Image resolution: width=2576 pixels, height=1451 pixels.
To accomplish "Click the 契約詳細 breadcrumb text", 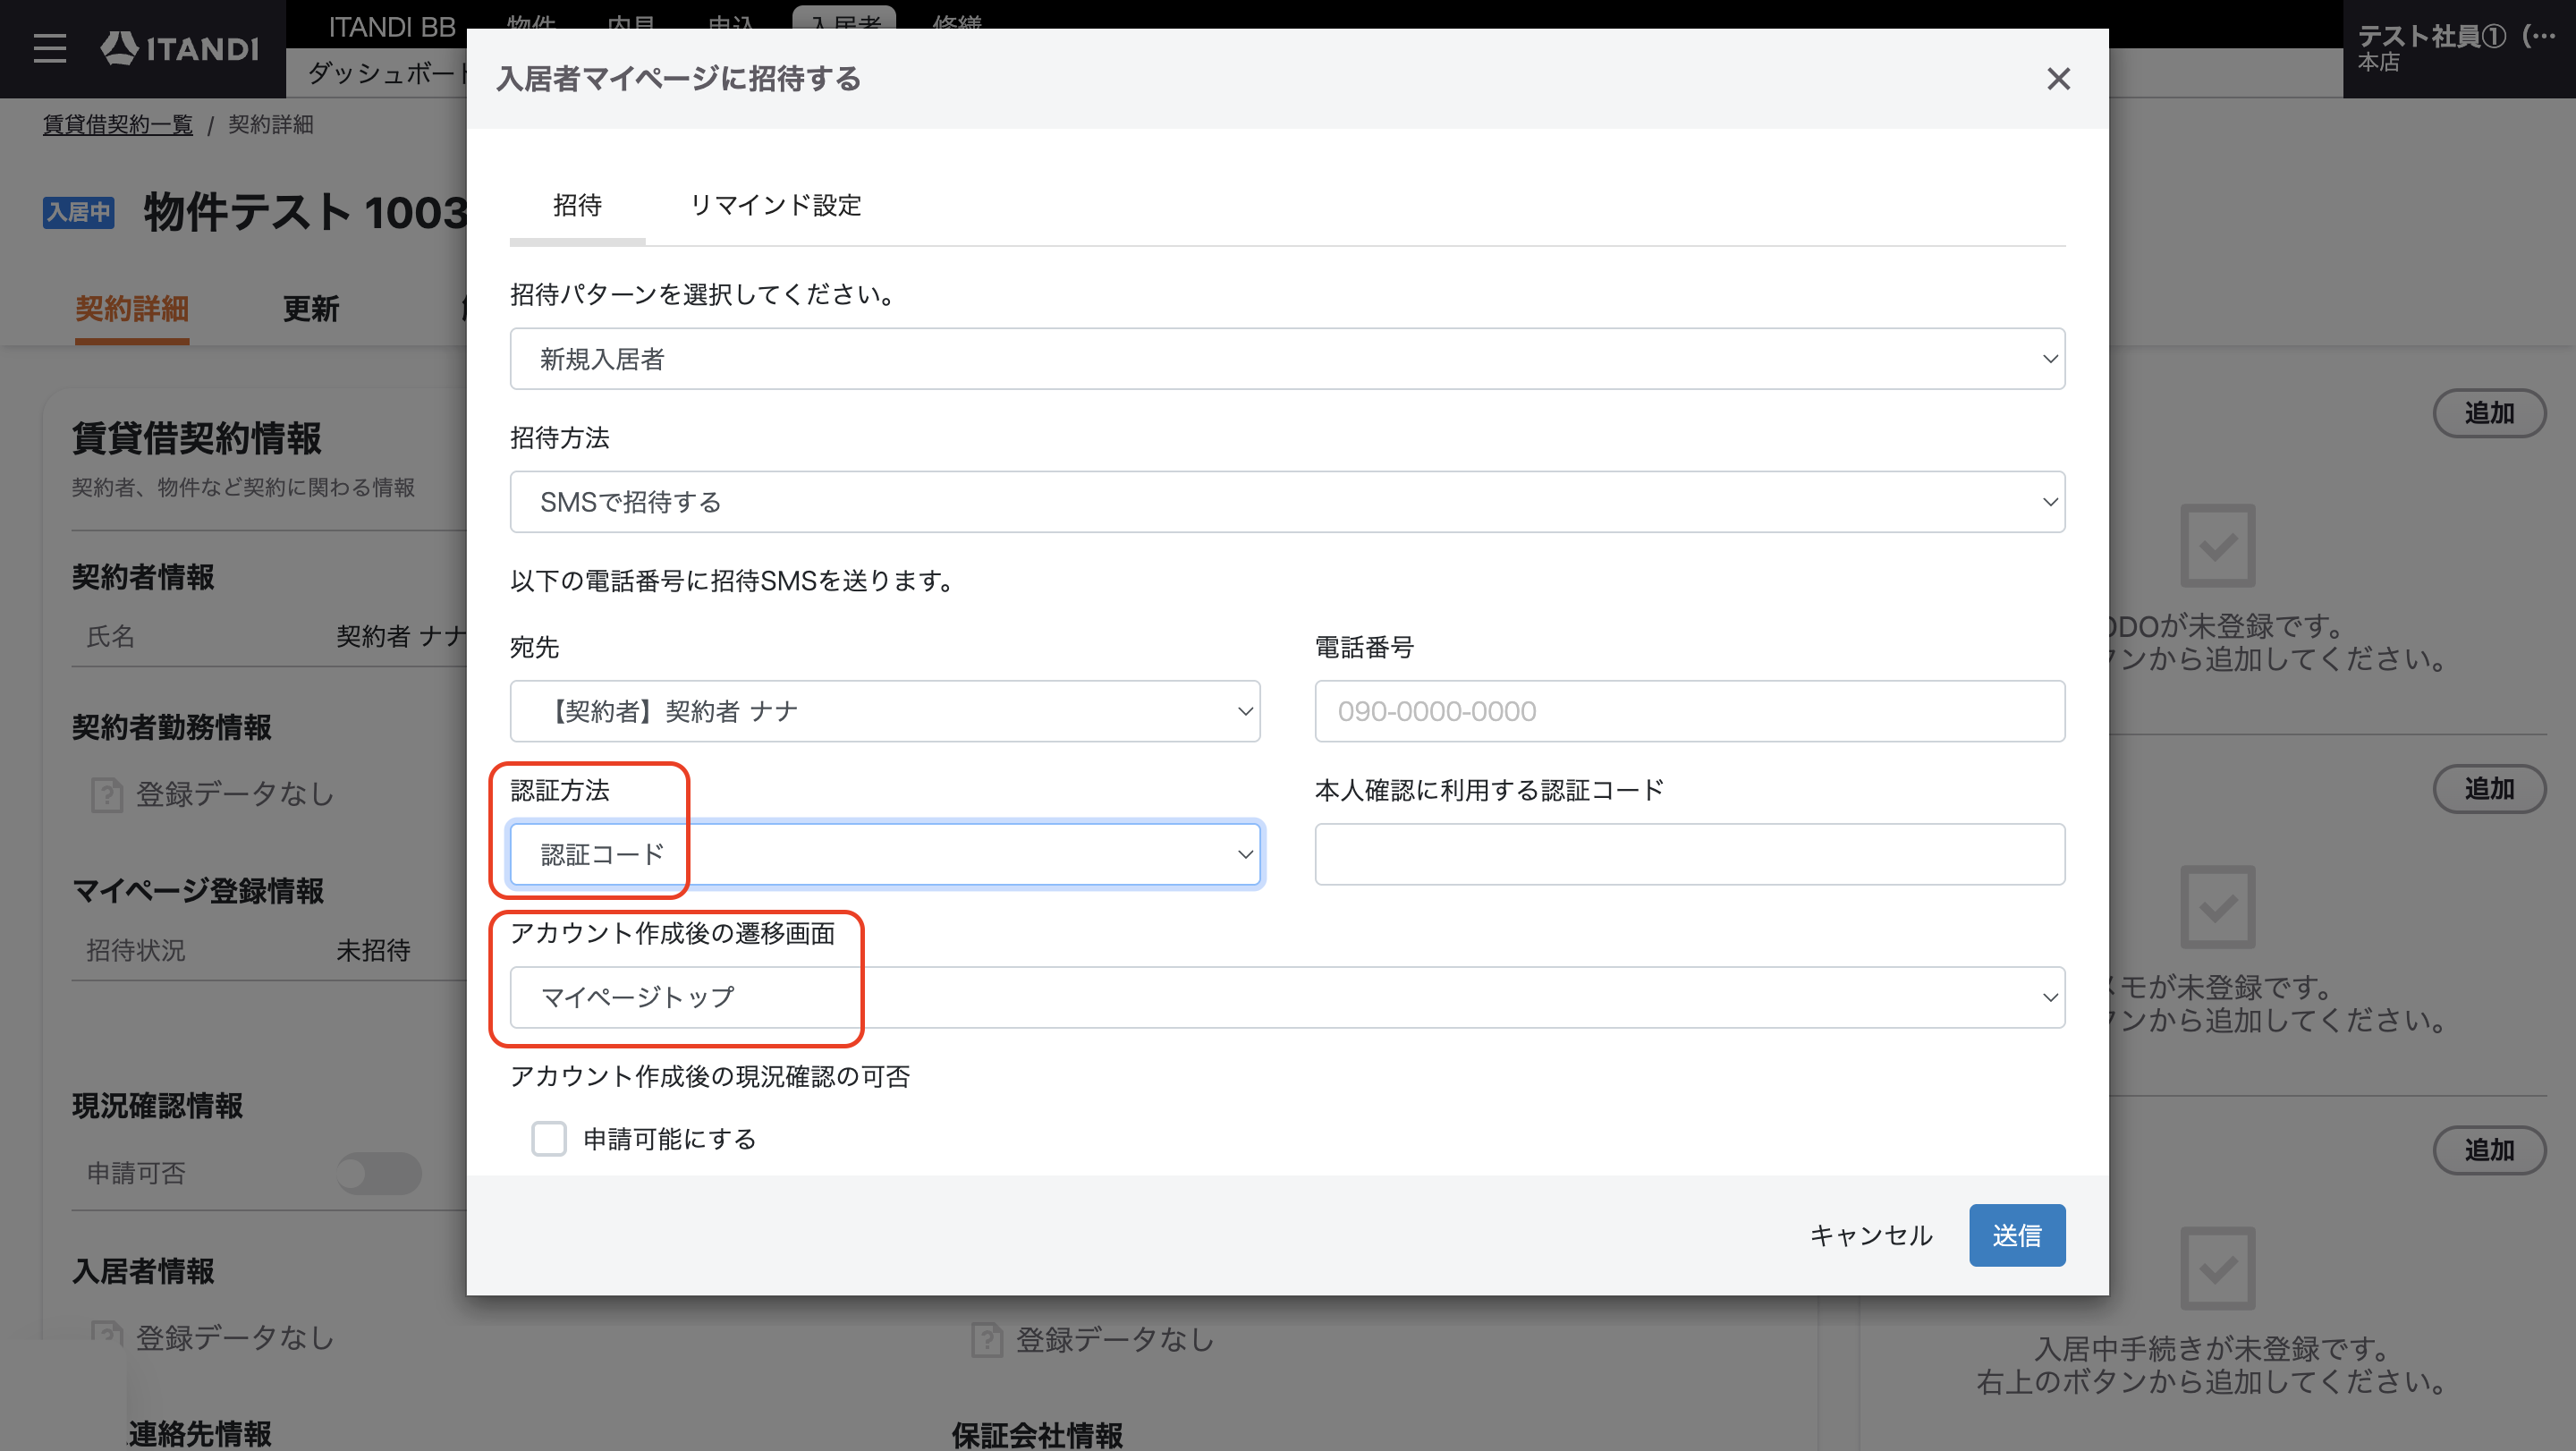I will 271,125.
